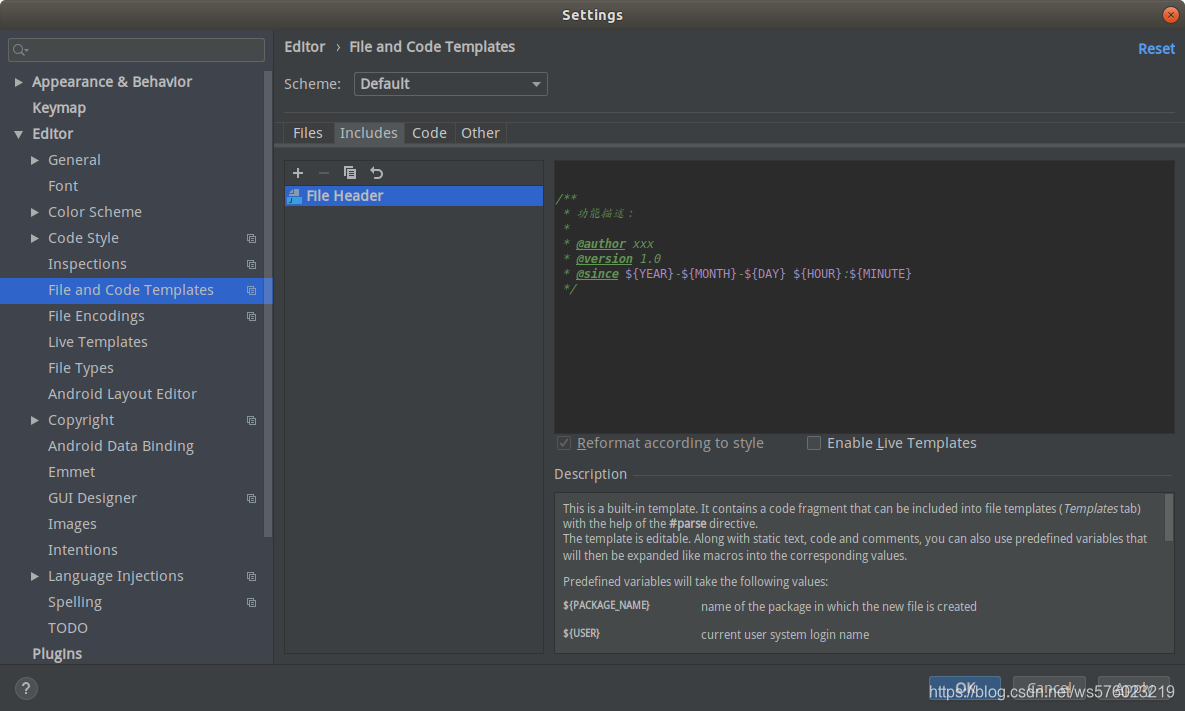Switch to the Files tab
This screenshot has height=711, width=1185.
(x=308, y=133)
